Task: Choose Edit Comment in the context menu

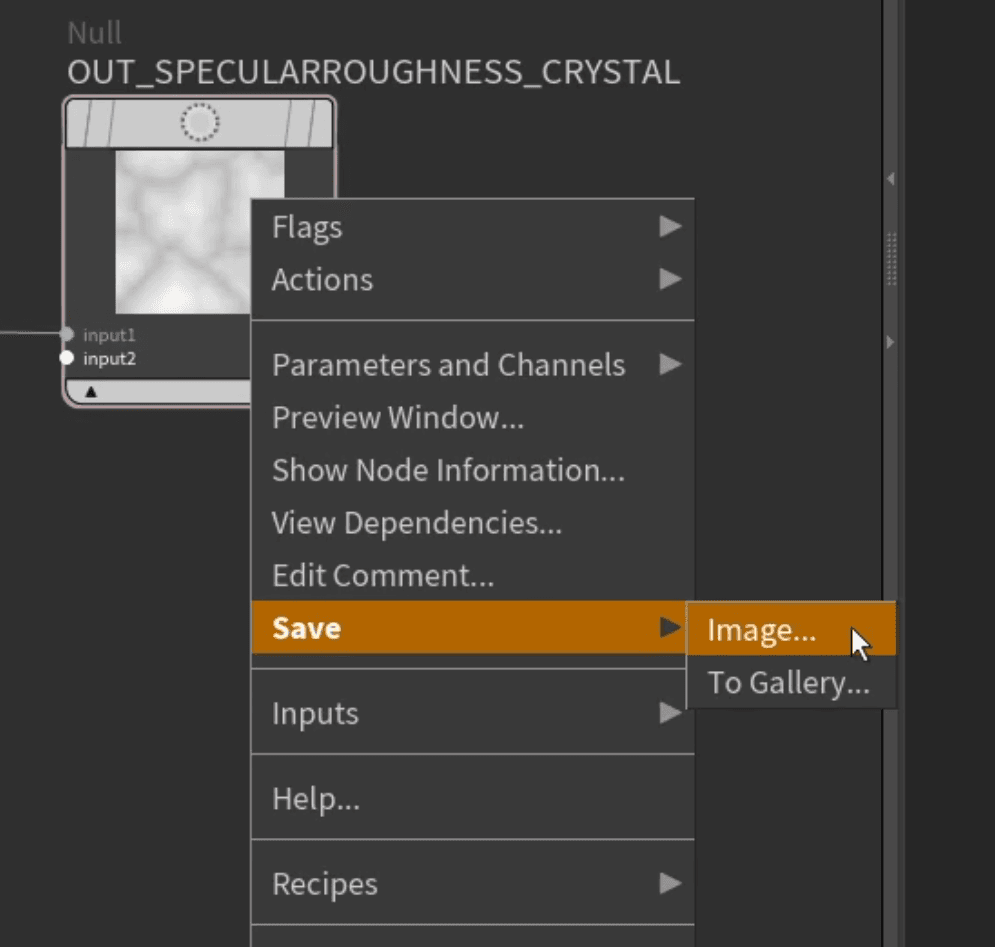Action: tap(383, 575)
